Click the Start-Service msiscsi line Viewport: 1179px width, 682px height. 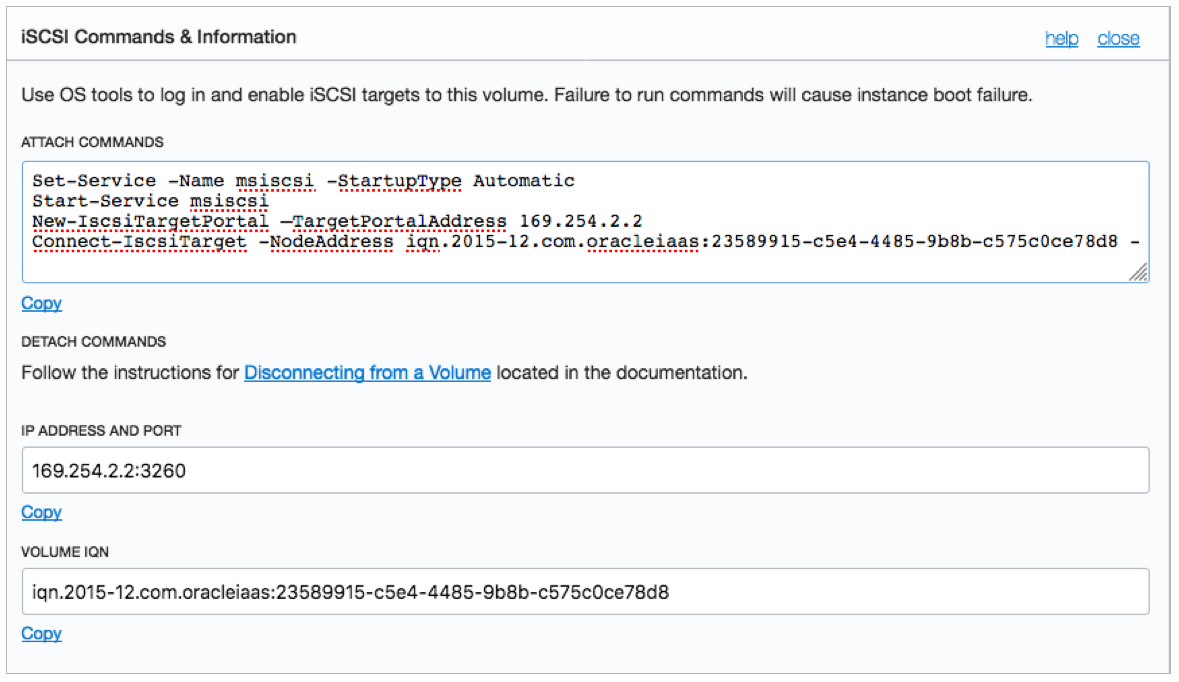point(150,201)
